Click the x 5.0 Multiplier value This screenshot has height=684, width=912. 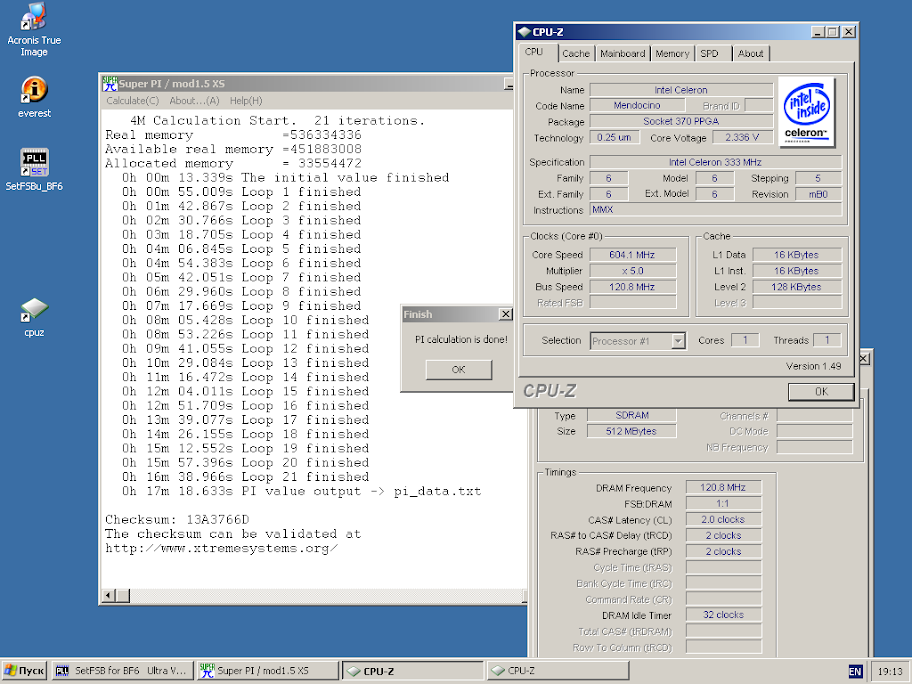point(632,270)
